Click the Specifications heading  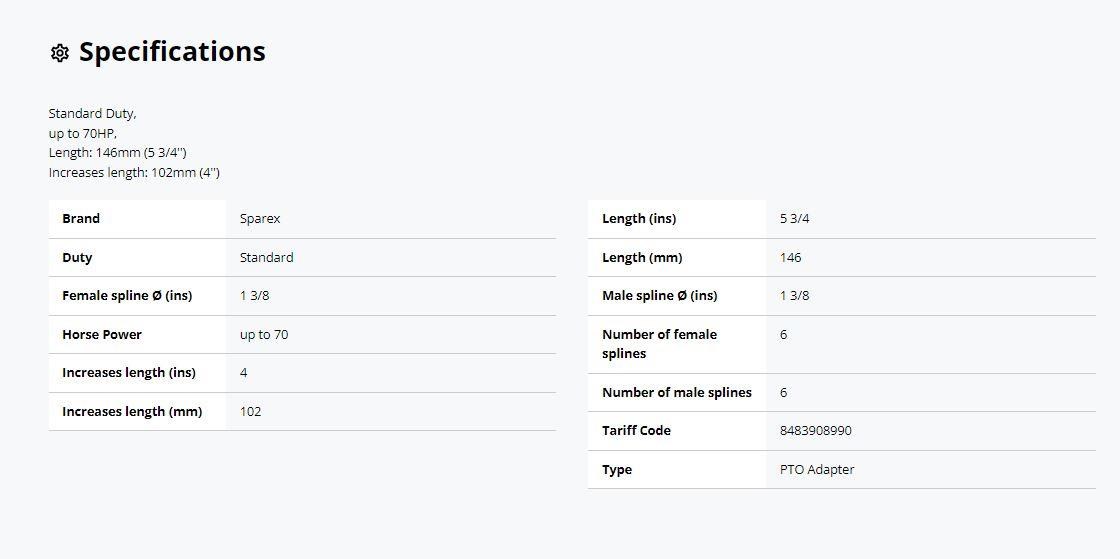[172, 52]
